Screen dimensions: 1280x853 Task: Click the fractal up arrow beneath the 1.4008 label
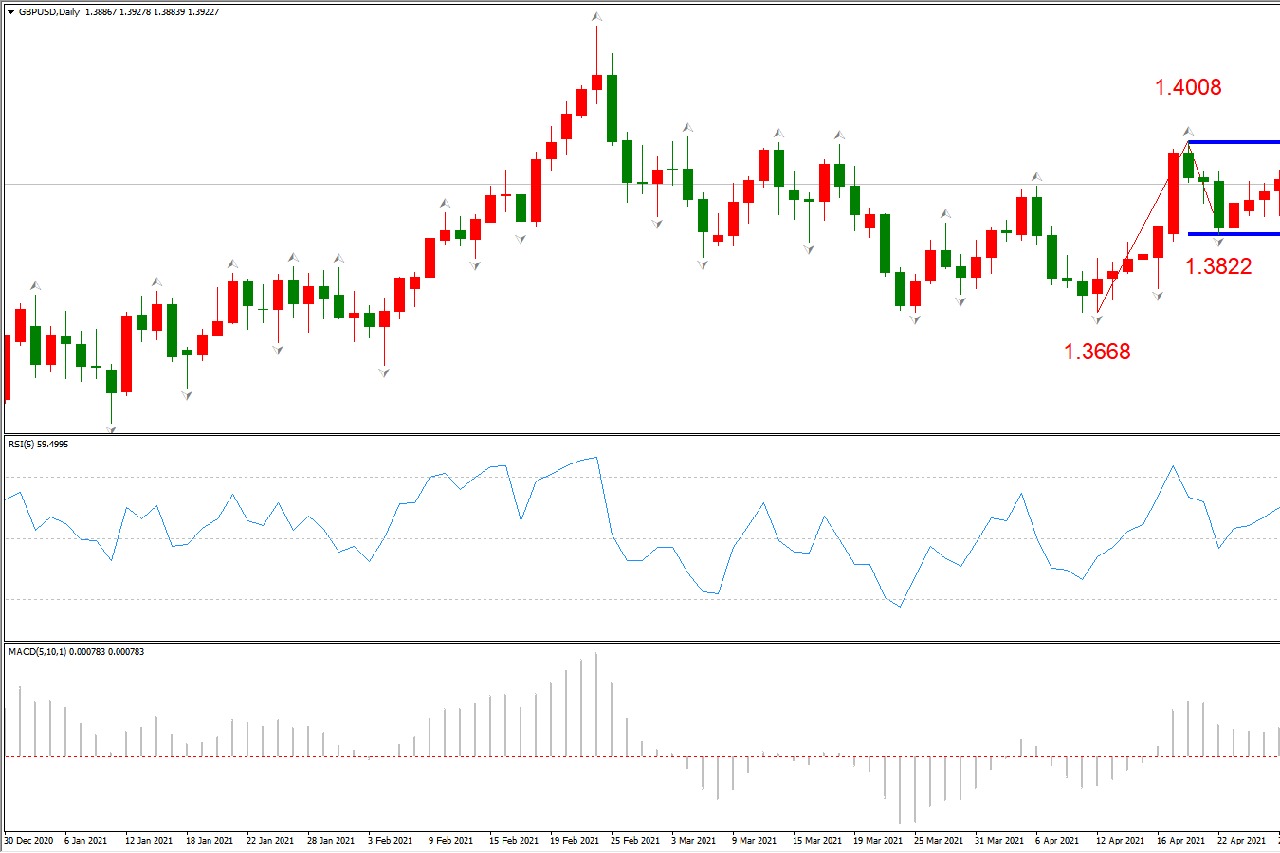tap(1188, 131)
